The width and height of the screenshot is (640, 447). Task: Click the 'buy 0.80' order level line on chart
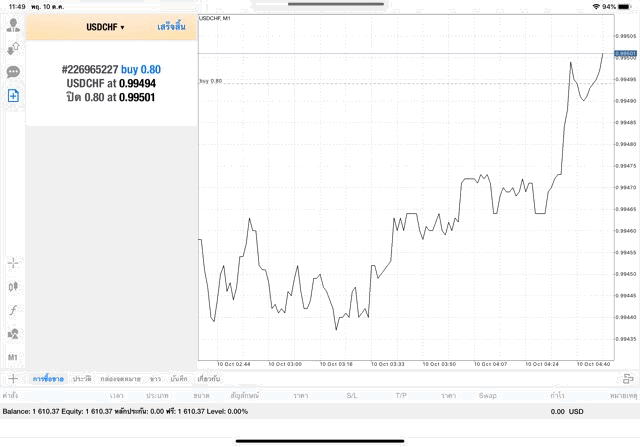[406, 83]
